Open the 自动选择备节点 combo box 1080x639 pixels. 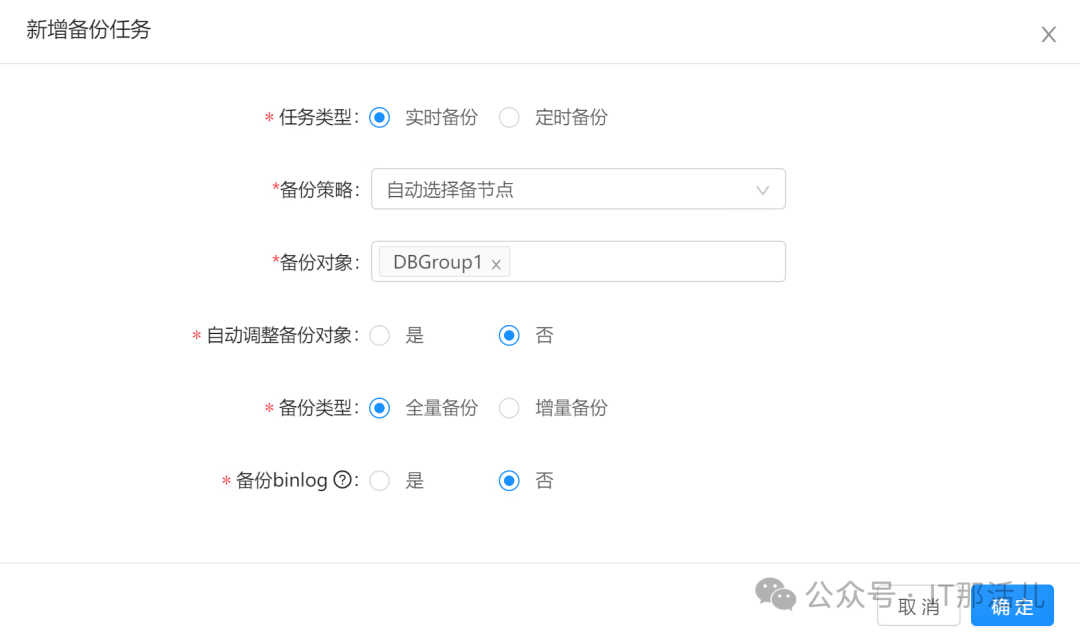(560, 189)
